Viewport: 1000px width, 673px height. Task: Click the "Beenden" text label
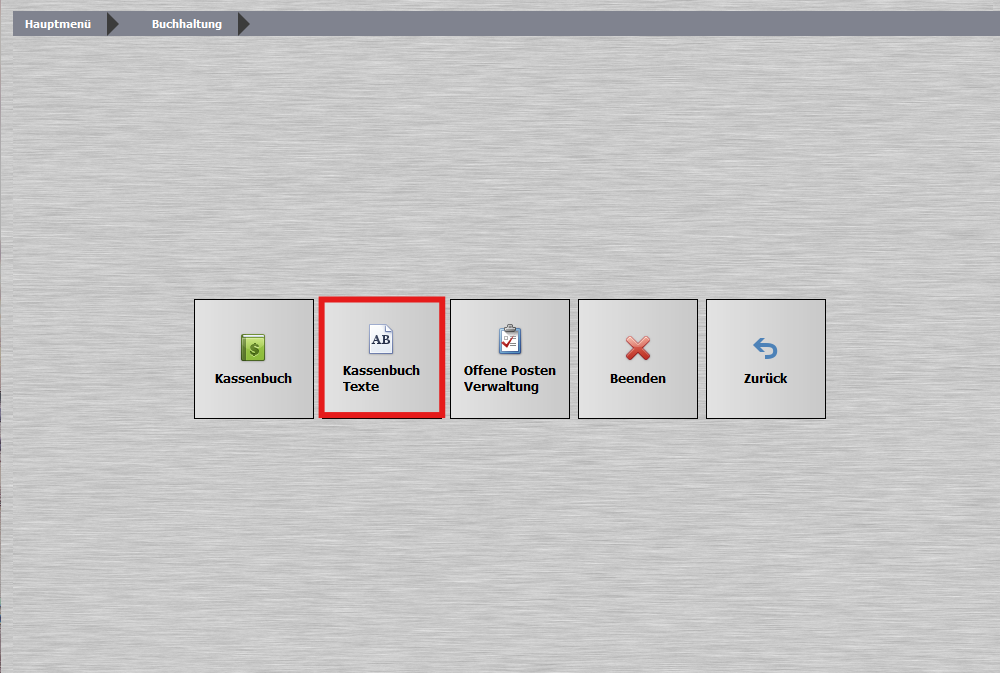pos(638,379)
